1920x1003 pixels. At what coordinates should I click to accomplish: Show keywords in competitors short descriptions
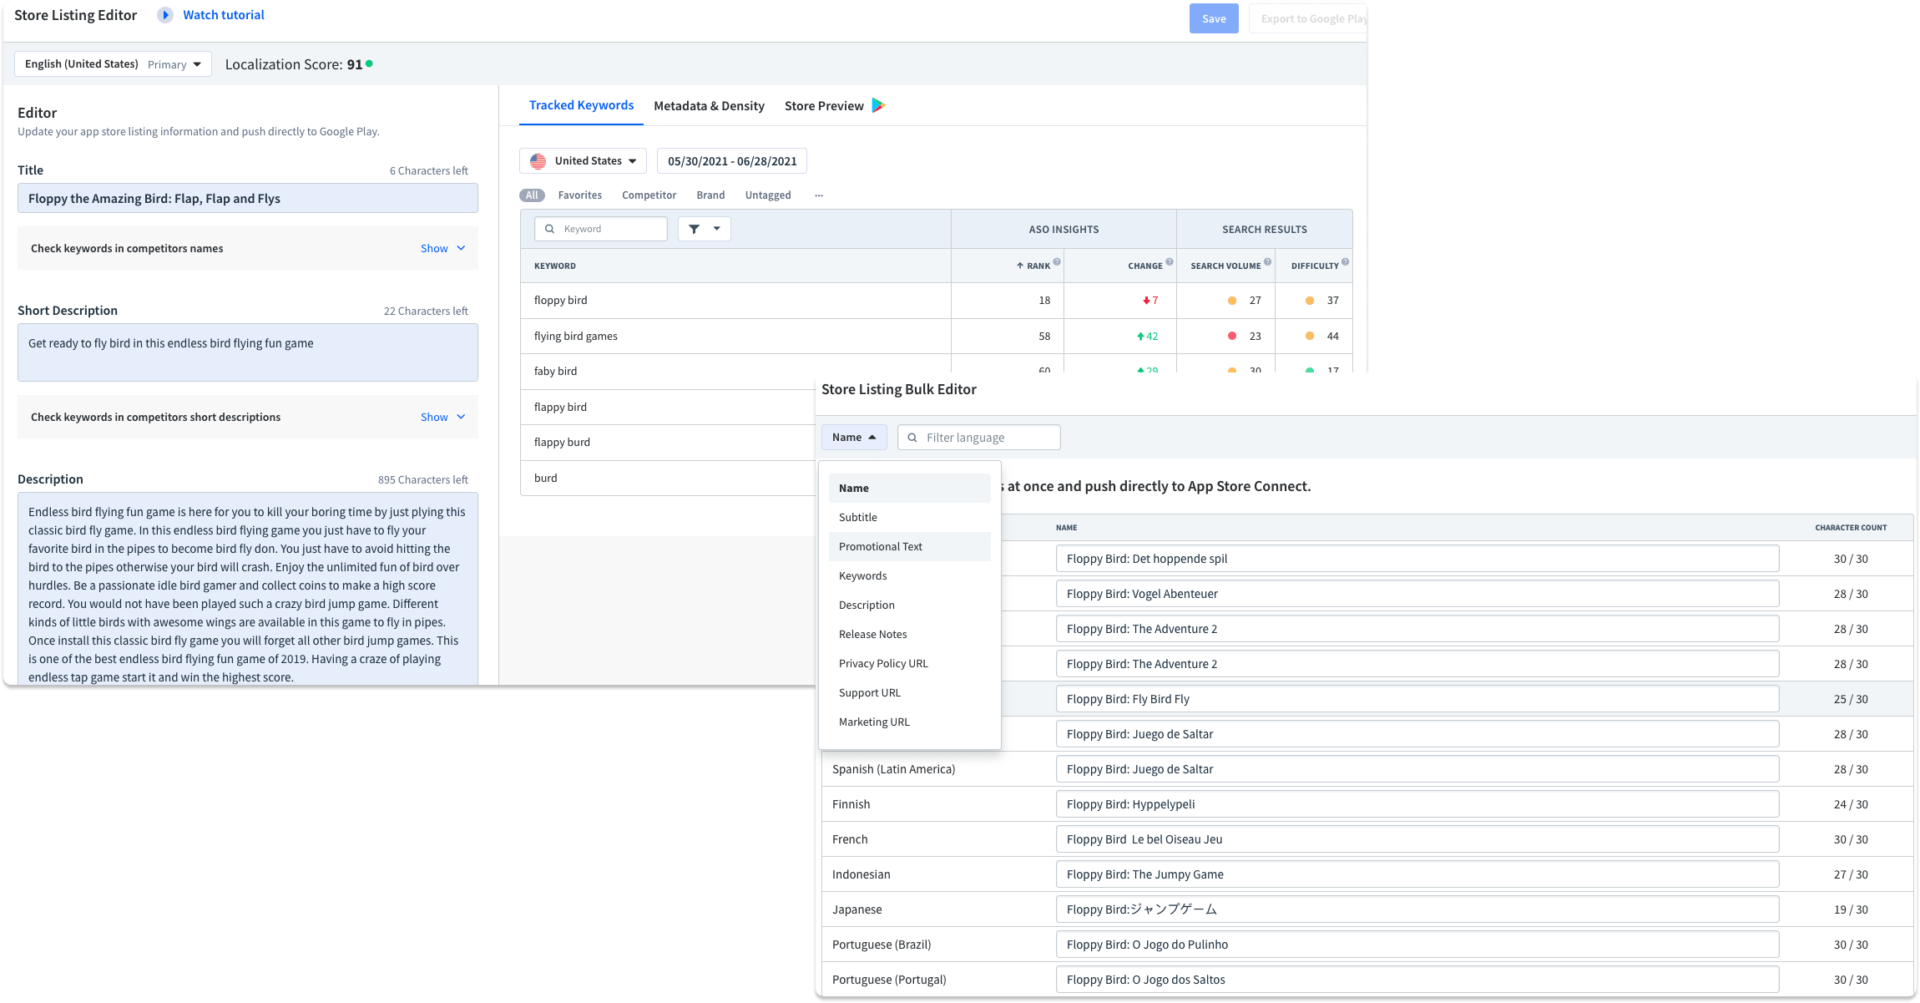[443, 417]
